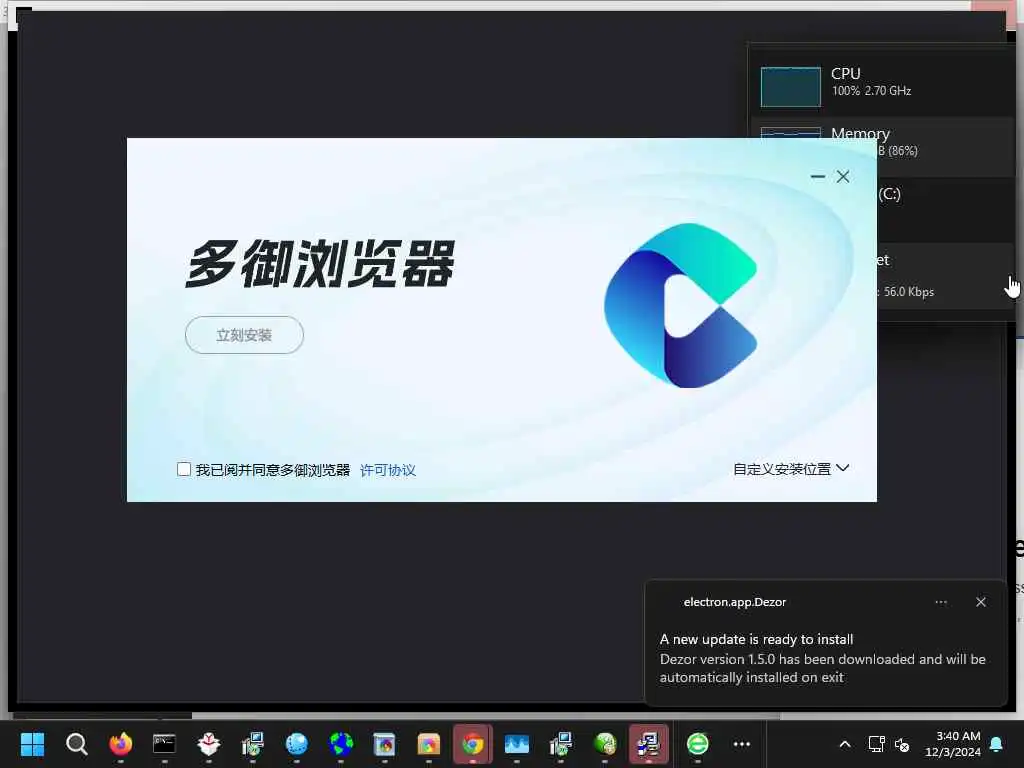Open taskbar Search

click(x=76, y=744)
